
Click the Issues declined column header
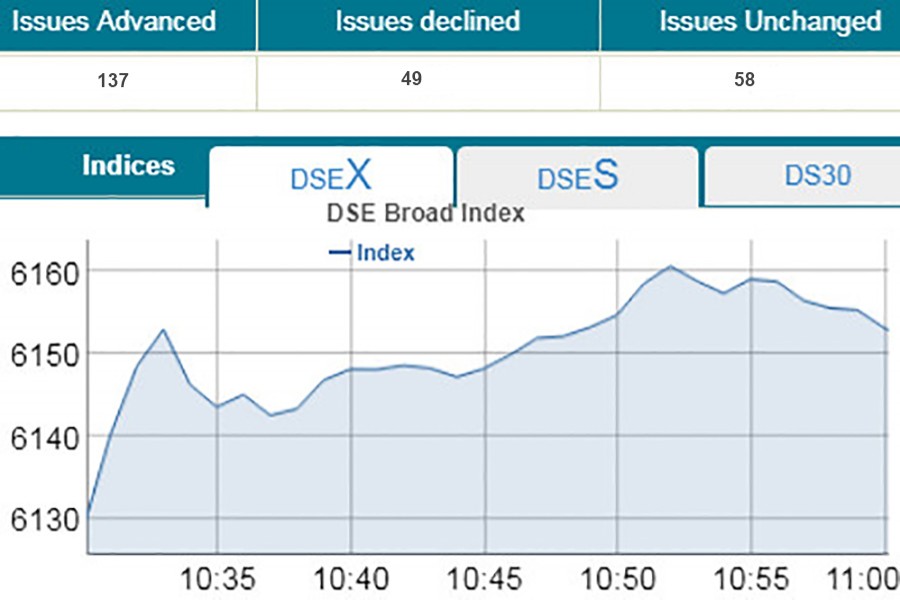(427, 21)
